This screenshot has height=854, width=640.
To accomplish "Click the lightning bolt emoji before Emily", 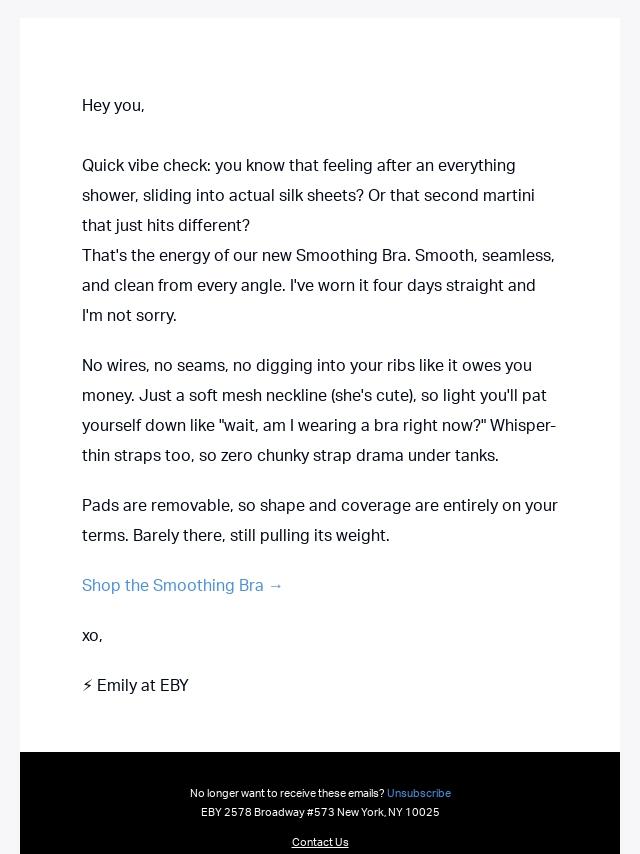I will pos(87,685).
